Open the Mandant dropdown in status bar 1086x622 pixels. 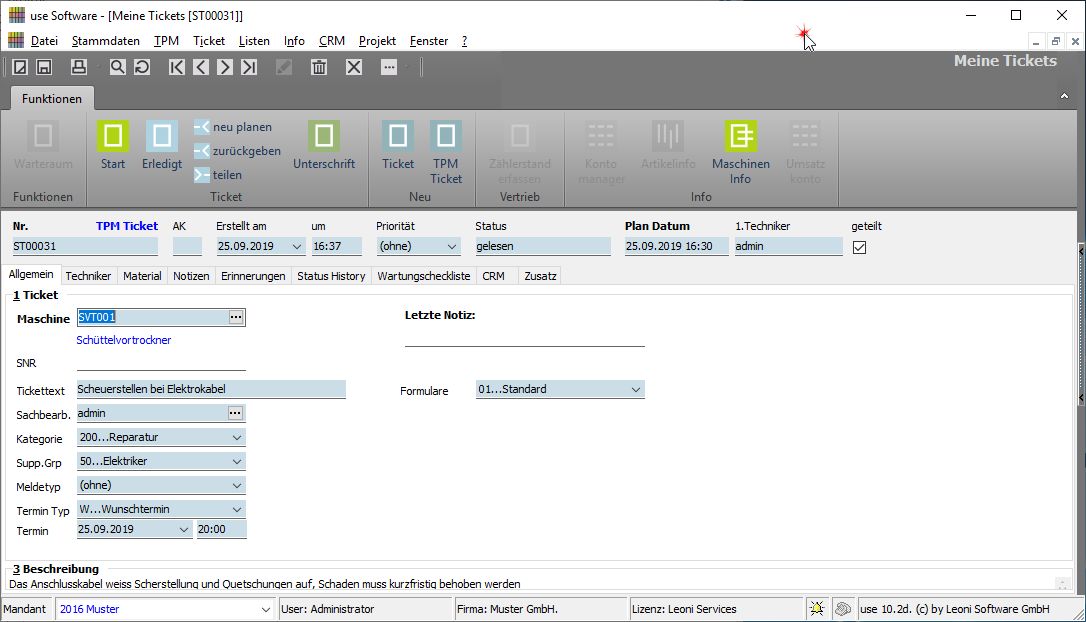coord(266,610)
